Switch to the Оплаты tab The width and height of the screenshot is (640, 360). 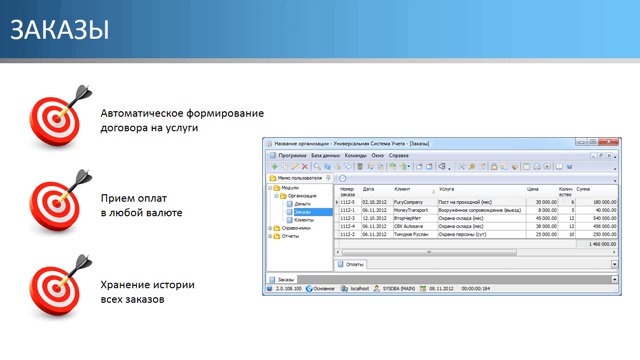coord(351,264)
